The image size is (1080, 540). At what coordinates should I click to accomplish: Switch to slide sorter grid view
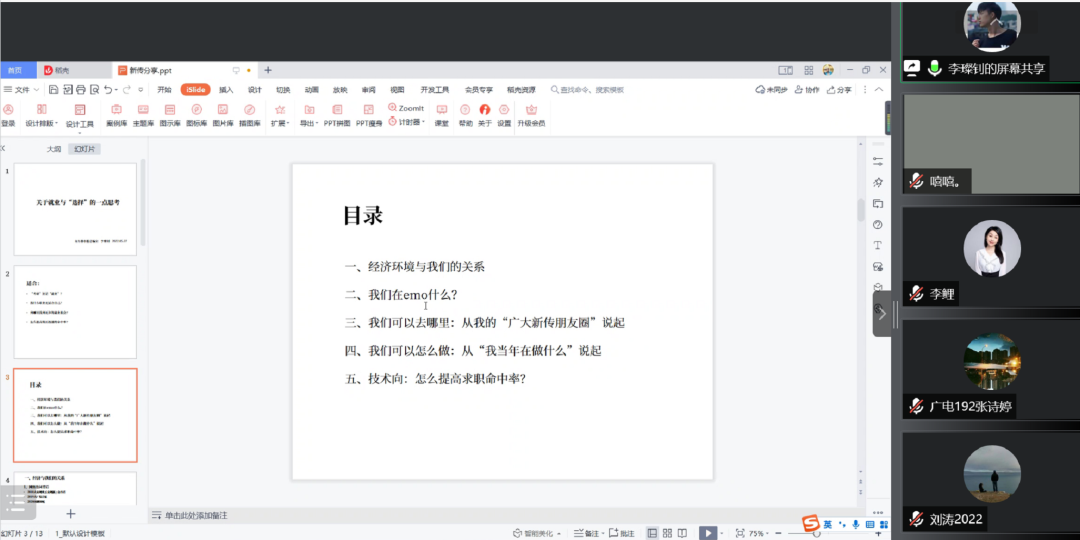click(668, 533)
